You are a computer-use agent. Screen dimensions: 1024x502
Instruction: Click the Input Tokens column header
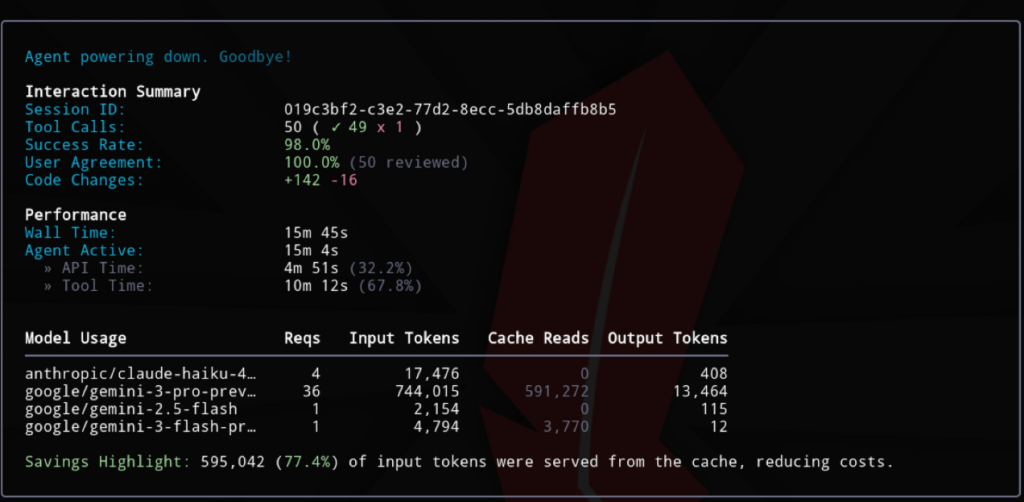click(x=404, y=338)
